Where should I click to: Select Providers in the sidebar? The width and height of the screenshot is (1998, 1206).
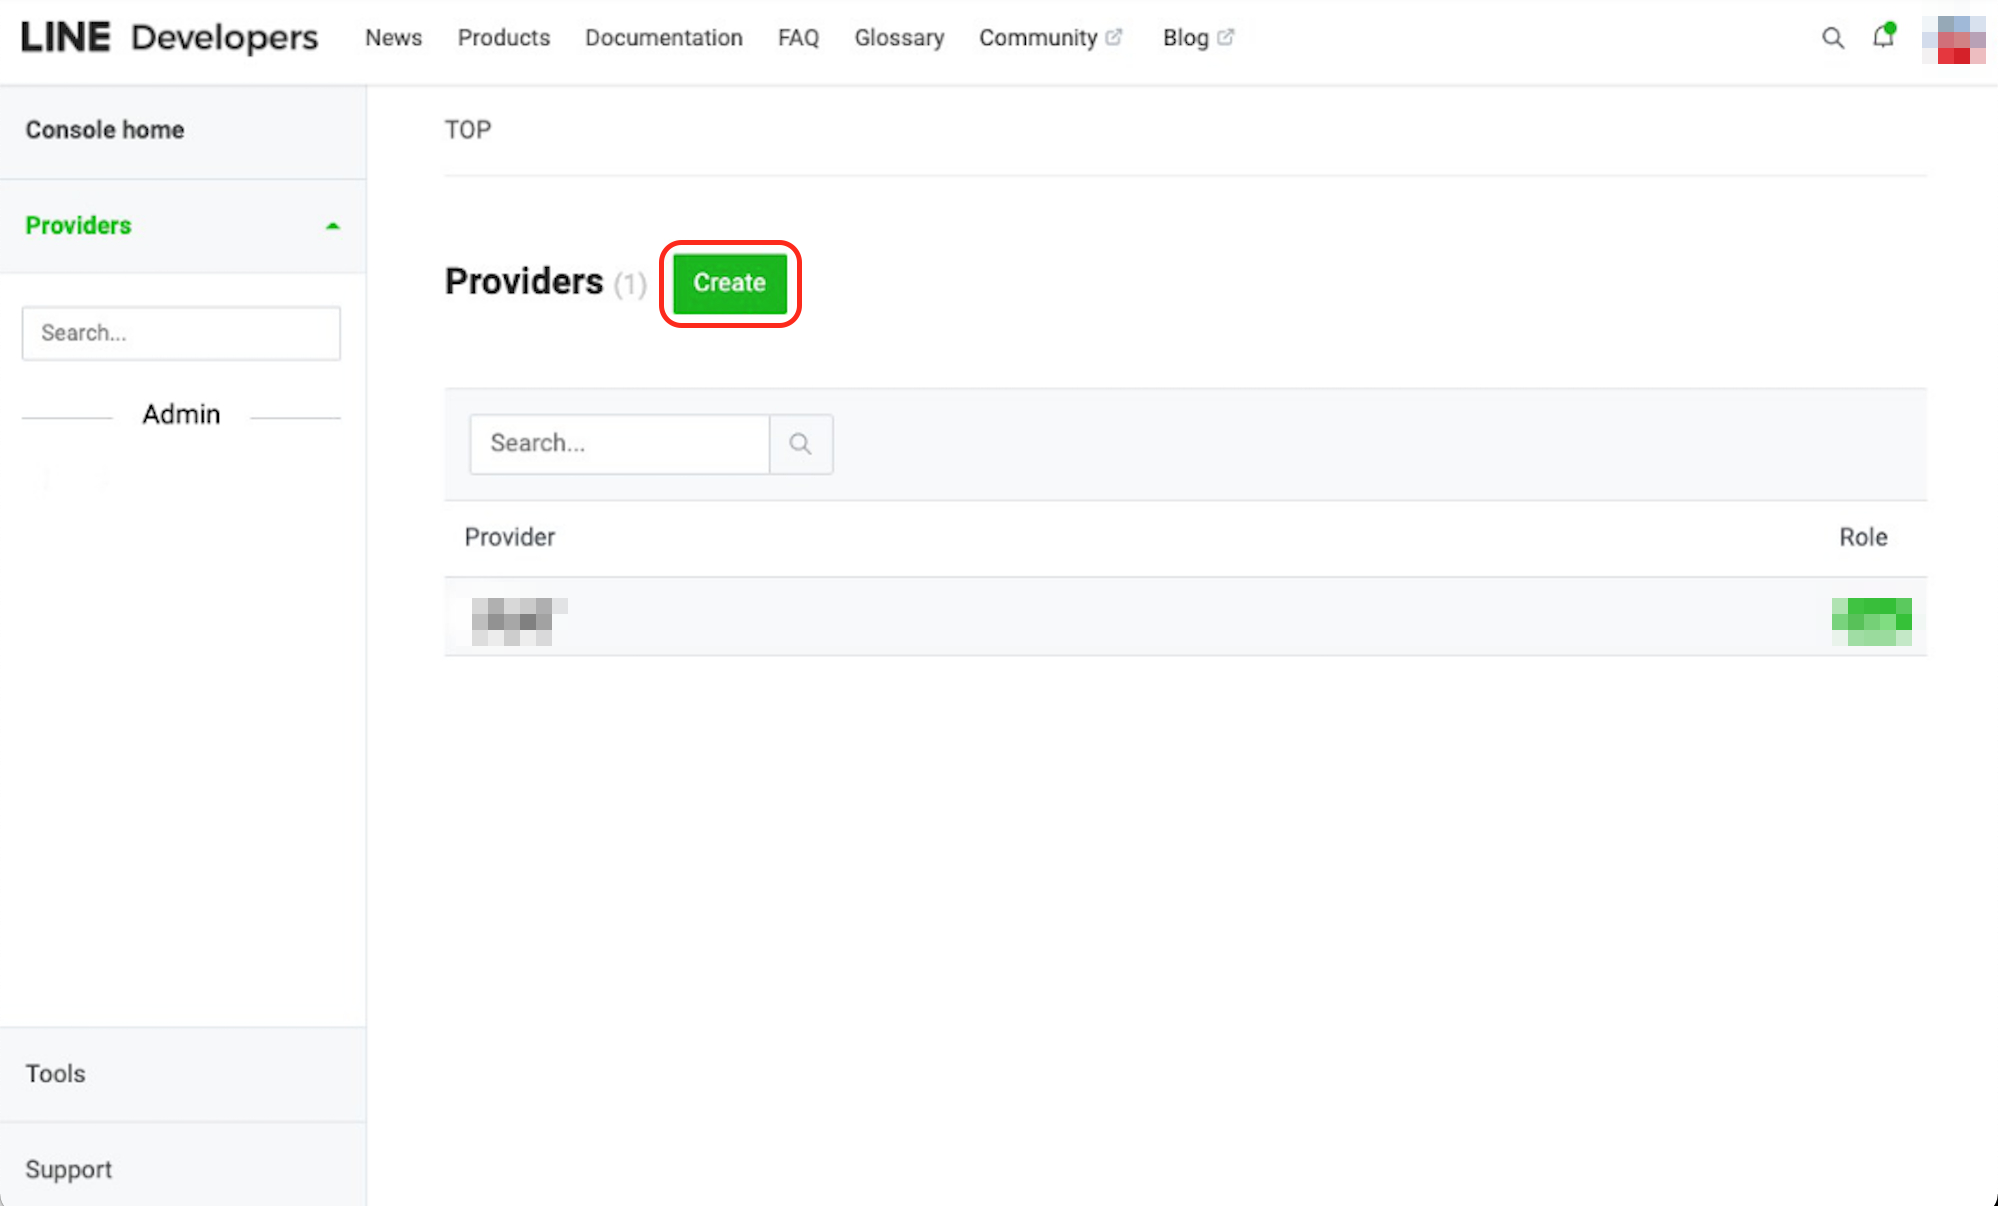(x=78, y=226)
